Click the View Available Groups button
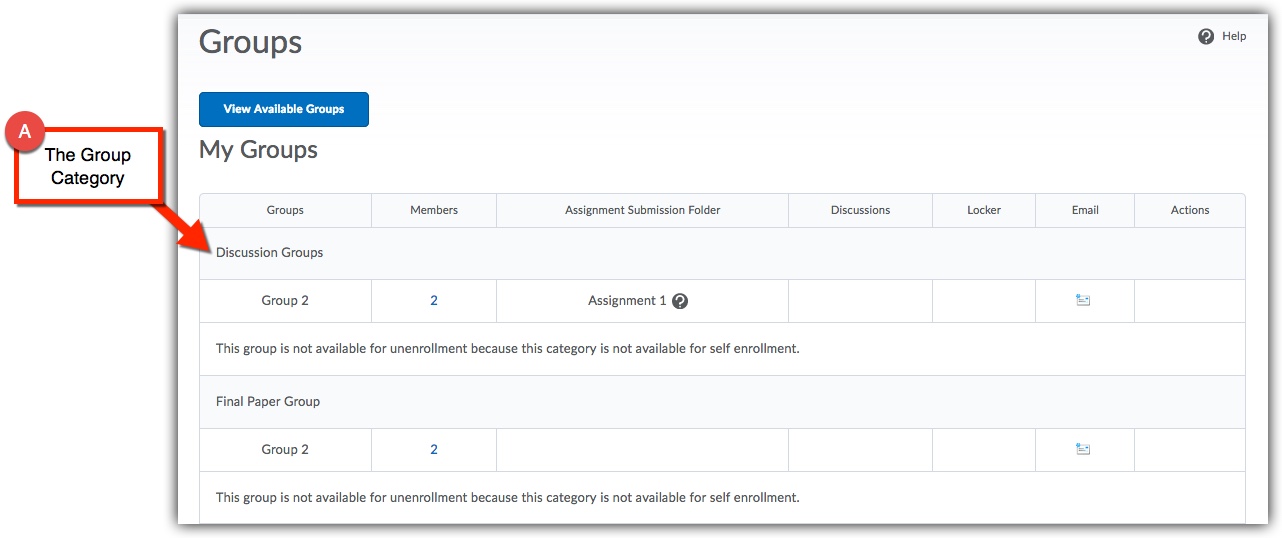This screenshot has height=538, width=1282. click(x=284, y=109)
